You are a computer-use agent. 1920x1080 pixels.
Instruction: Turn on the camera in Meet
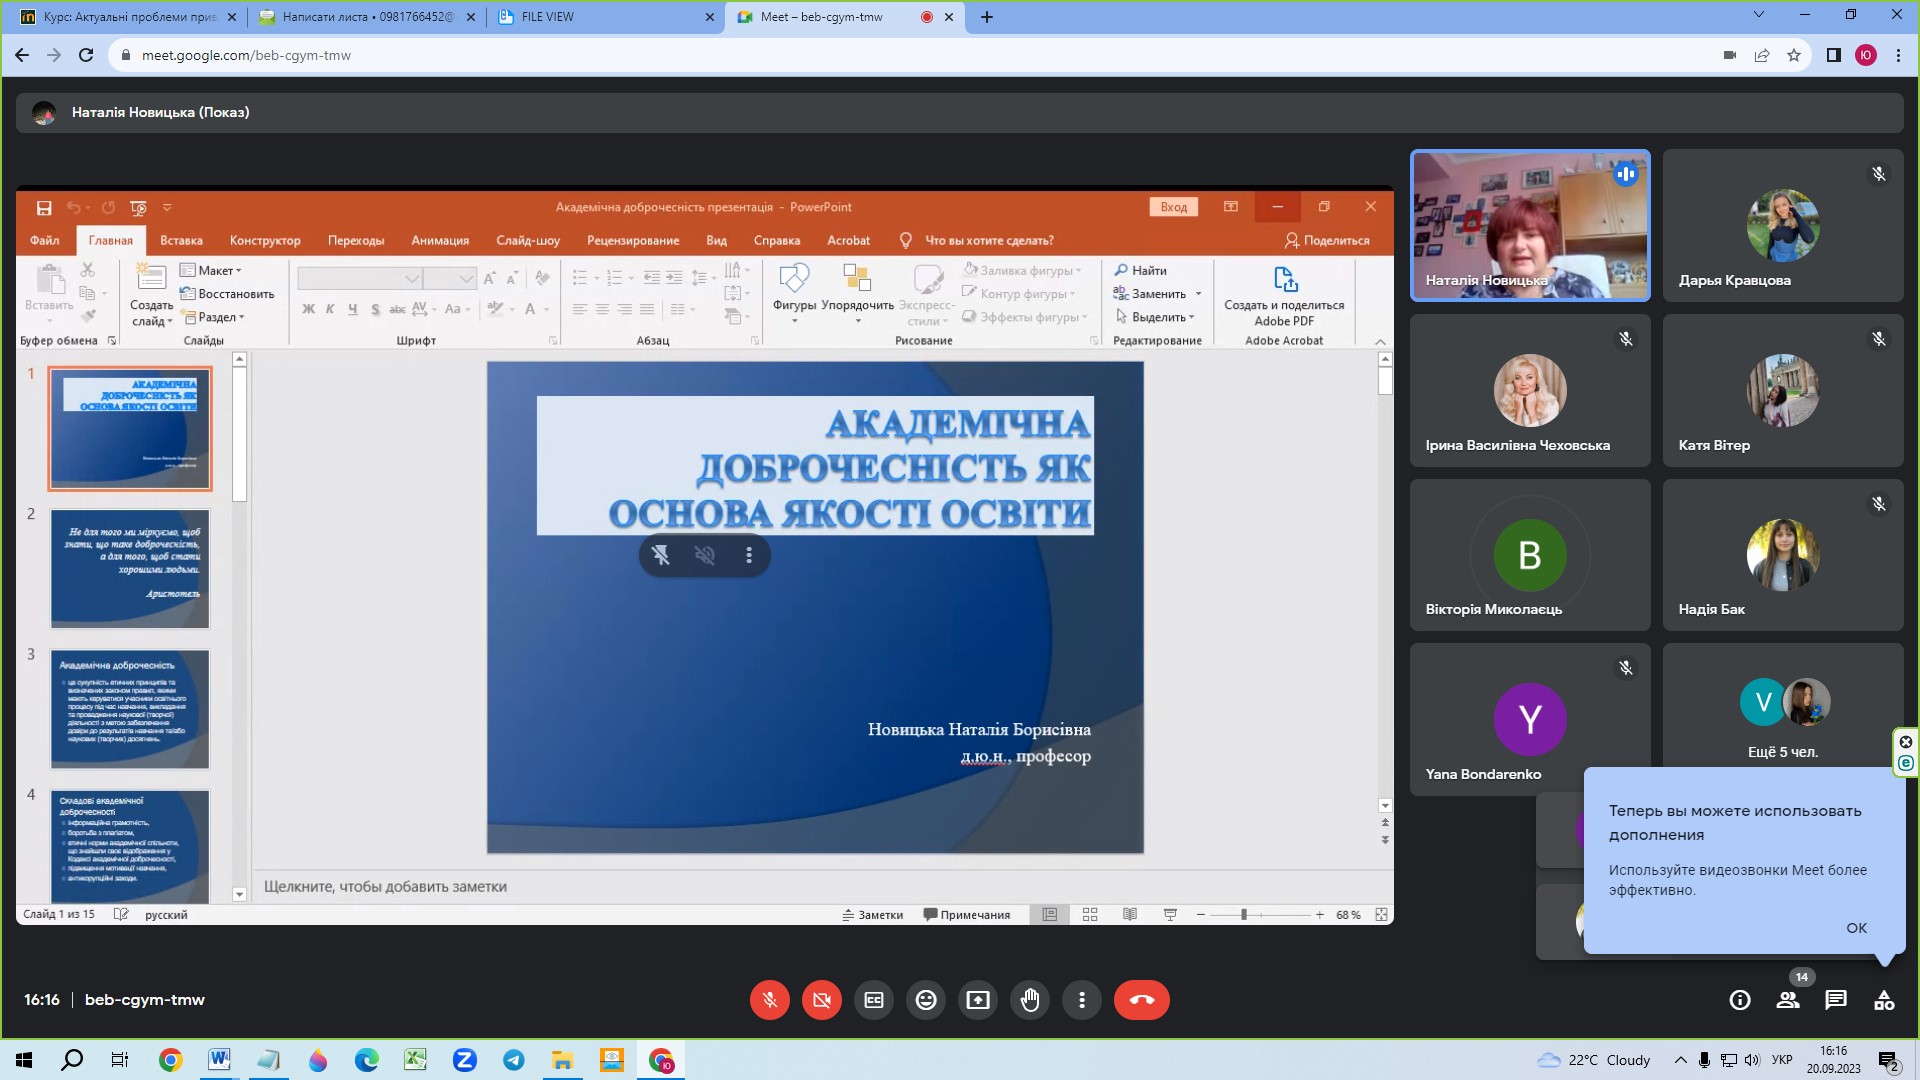click(822, 1000)
